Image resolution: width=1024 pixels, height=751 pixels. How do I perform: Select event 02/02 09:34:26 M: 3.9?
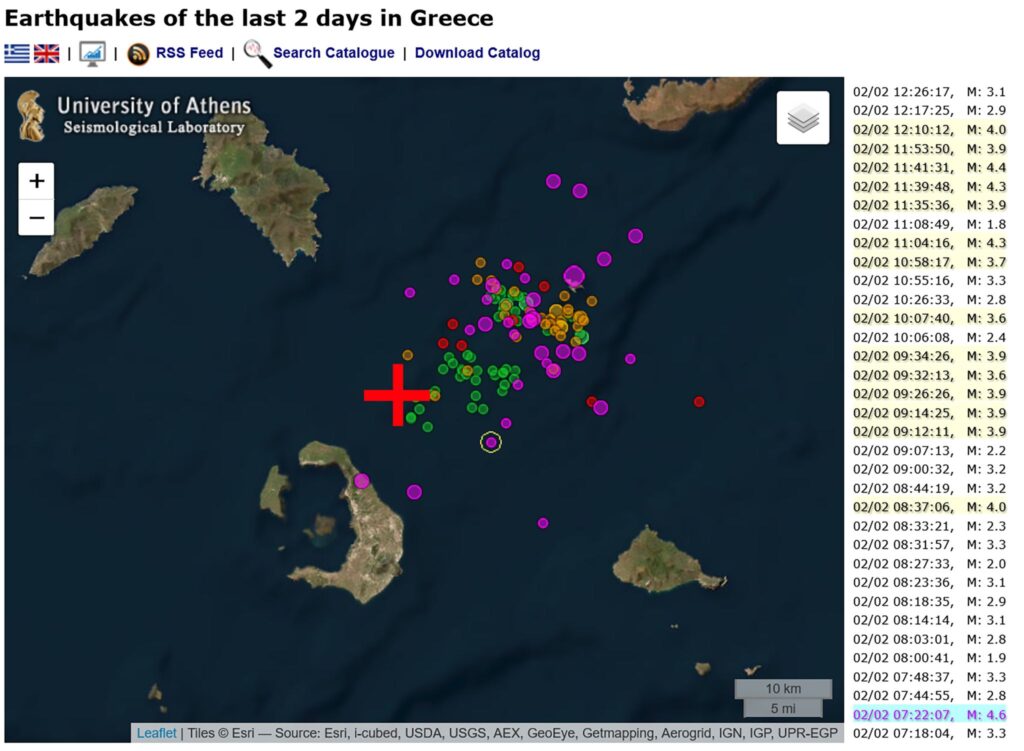coord(929,357)
